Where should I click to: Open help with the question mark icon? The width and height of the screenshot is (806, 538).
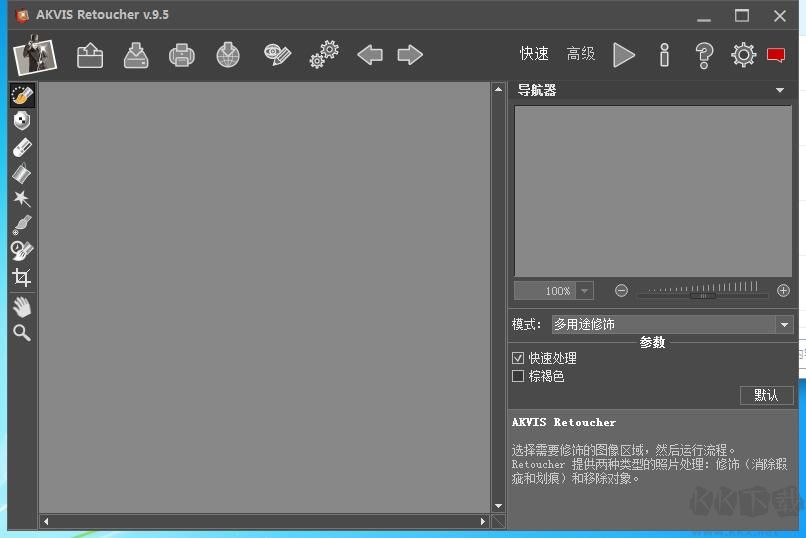click(x=704, y=55)
